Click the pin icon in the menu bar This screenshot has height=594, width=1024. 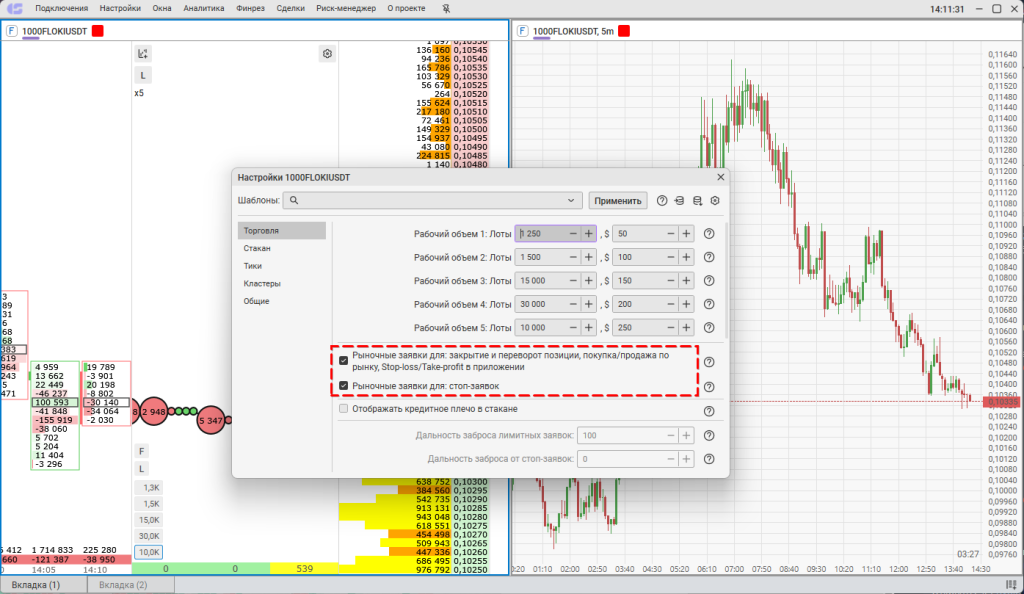coord(444,8)
